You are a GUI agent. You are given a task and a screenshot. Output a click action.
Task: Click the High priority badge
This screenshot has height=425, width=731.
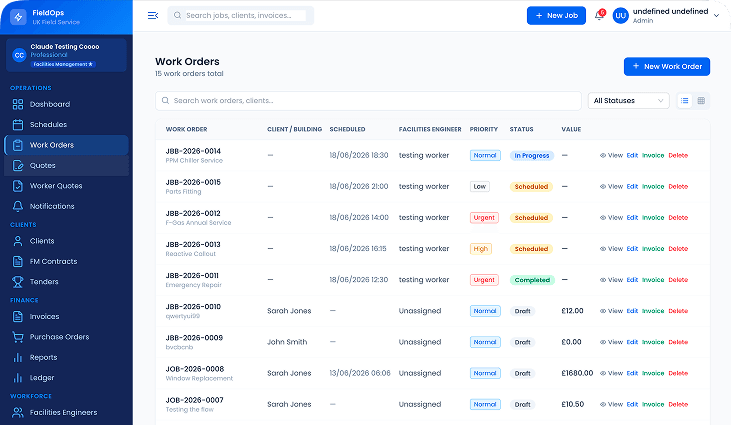point(481,249)
